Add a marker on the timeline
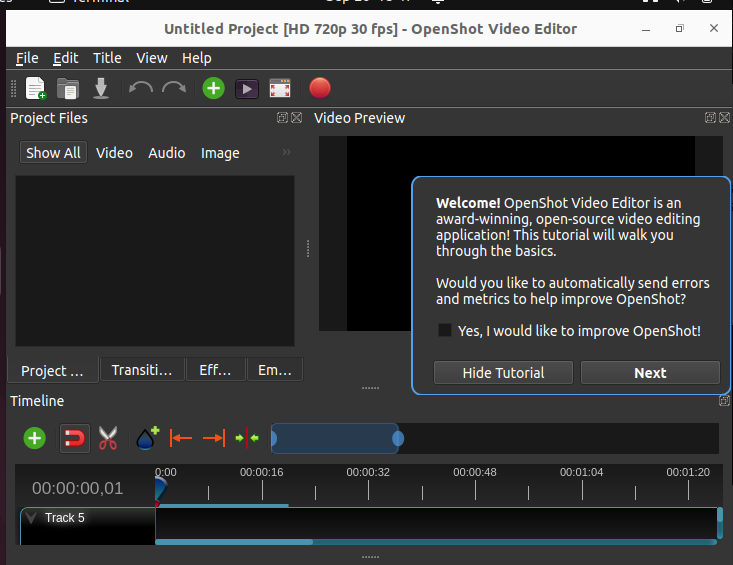 tap(147, 438)
